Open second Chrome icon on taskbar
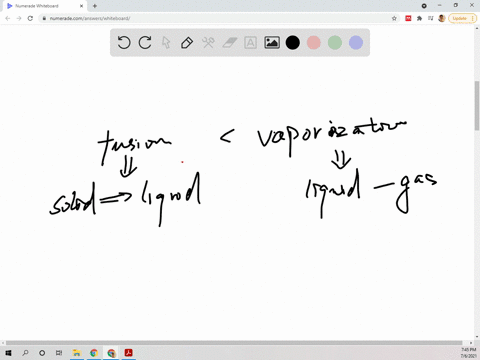The height and width of the screenshot is (360, 480). click(x=111, y=353)
